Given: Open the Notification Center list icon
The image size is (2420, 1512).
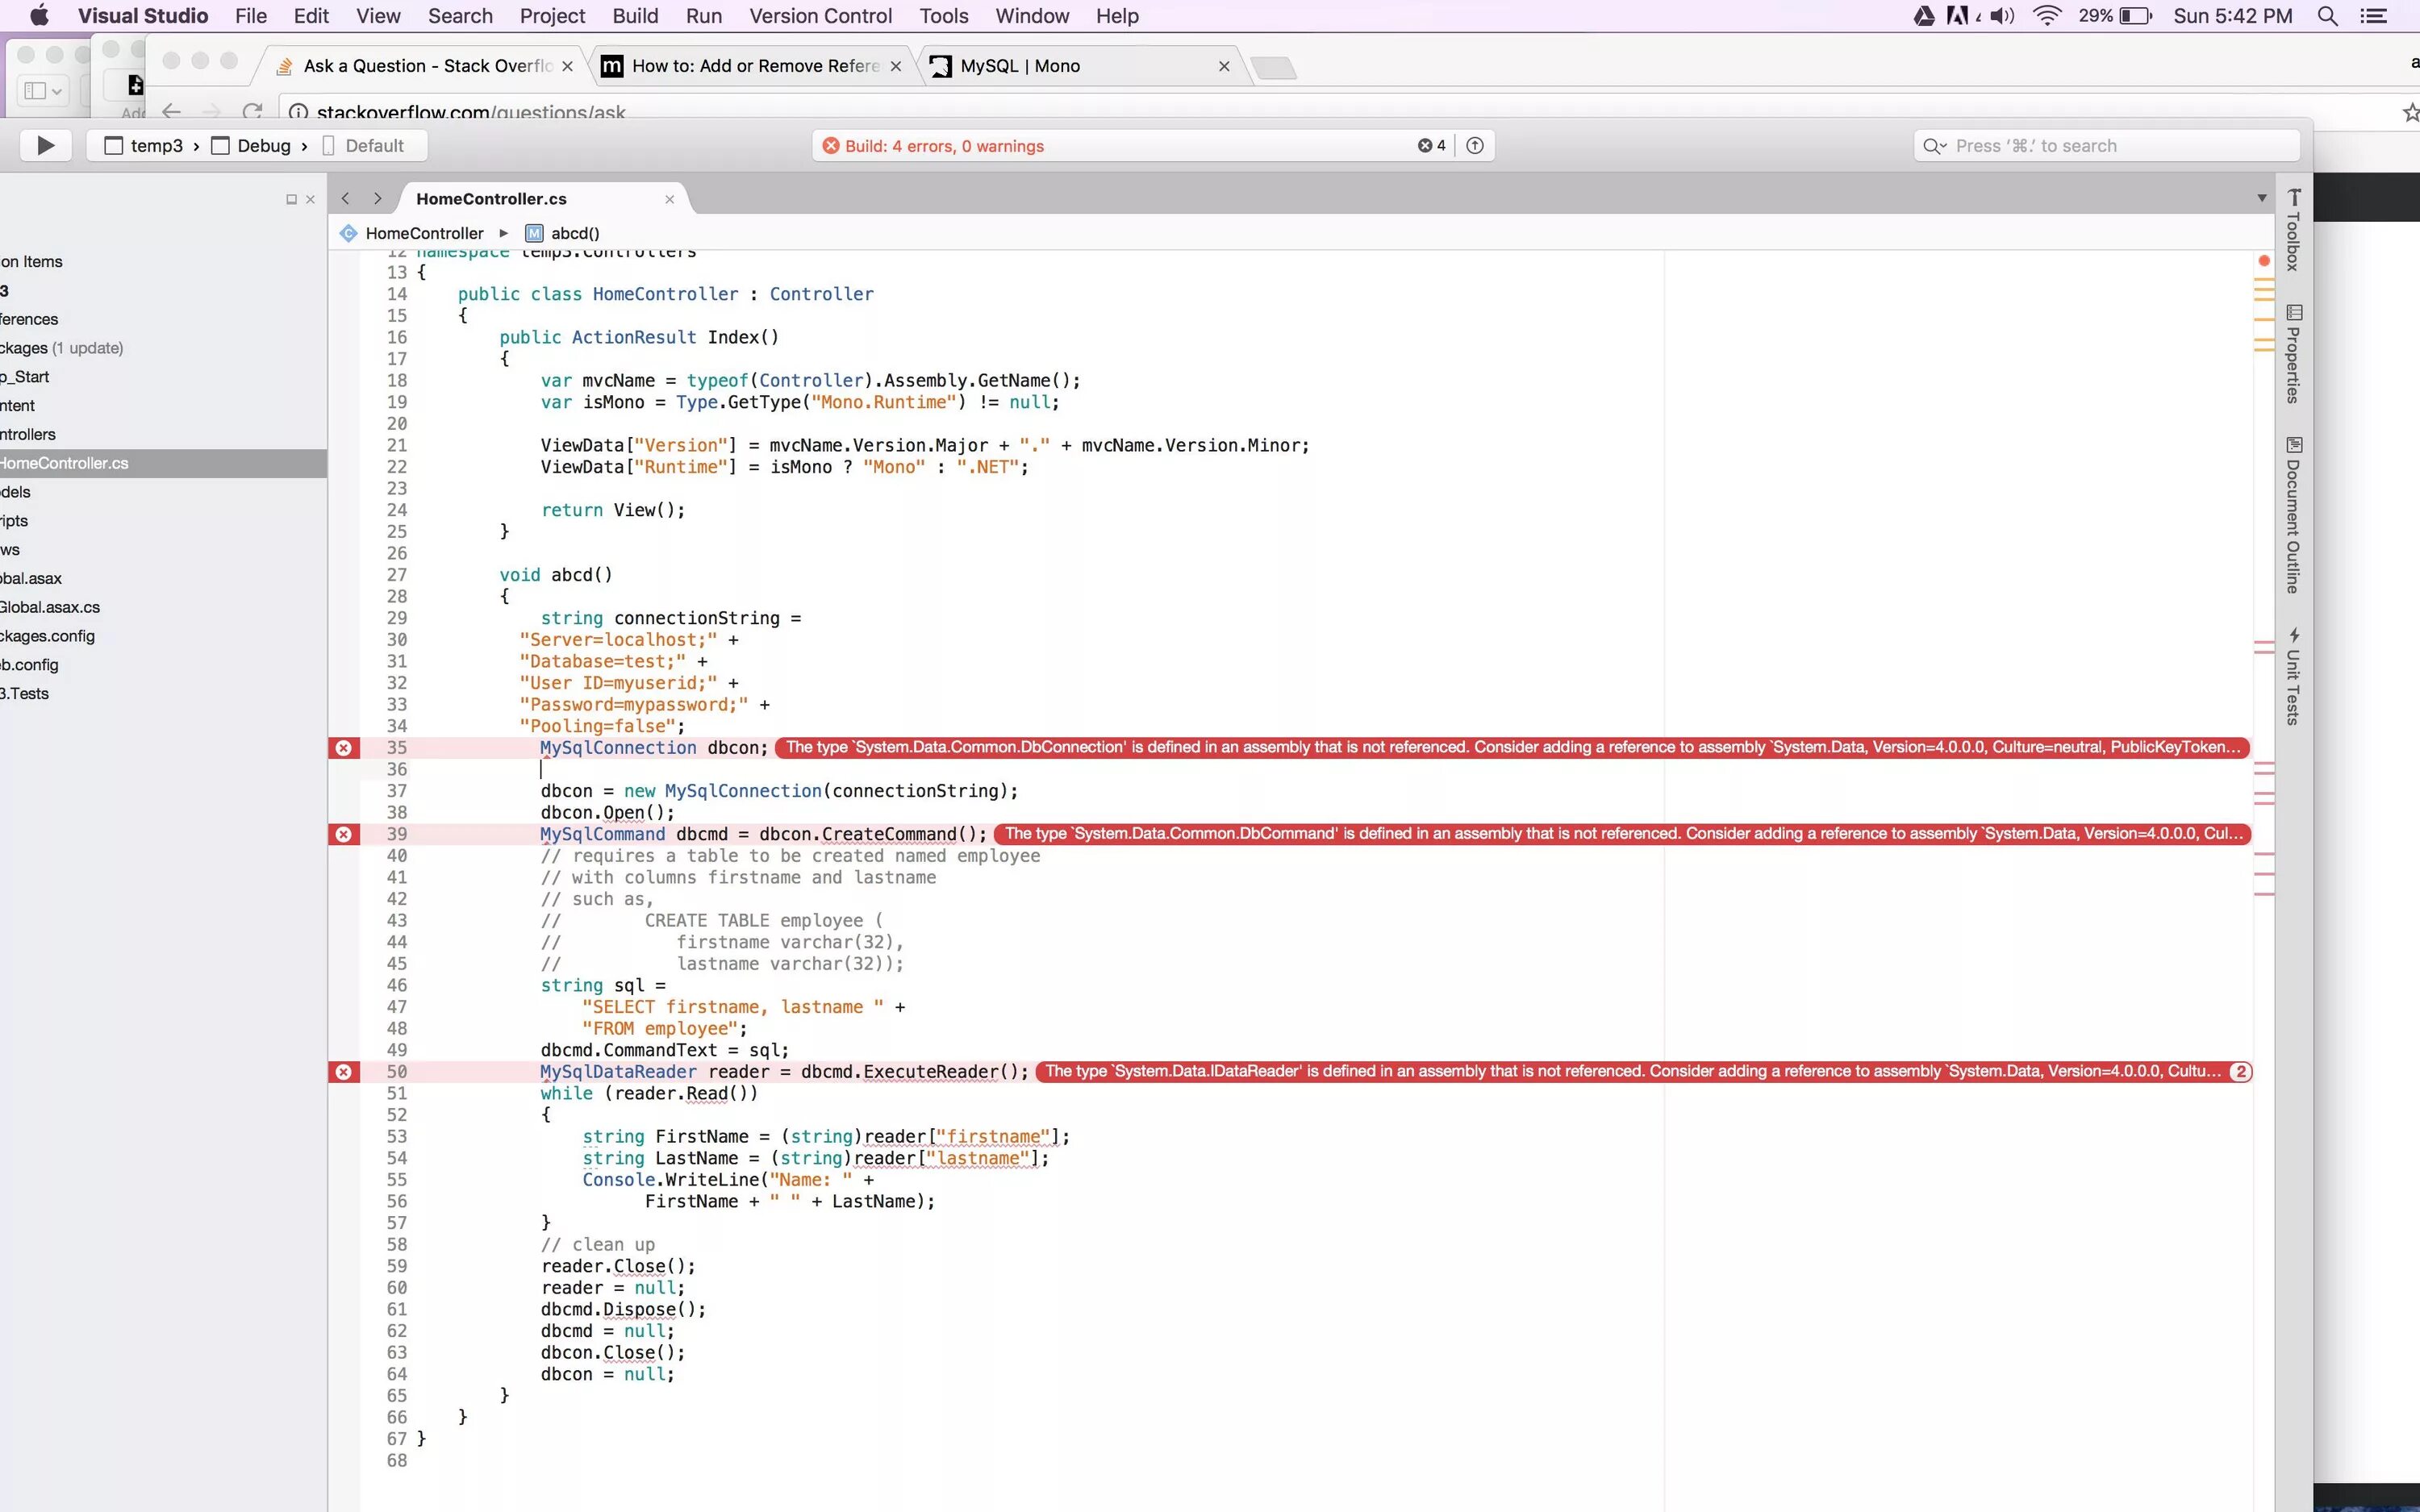Looking at the screenshot, I should tap(2373, 15).
